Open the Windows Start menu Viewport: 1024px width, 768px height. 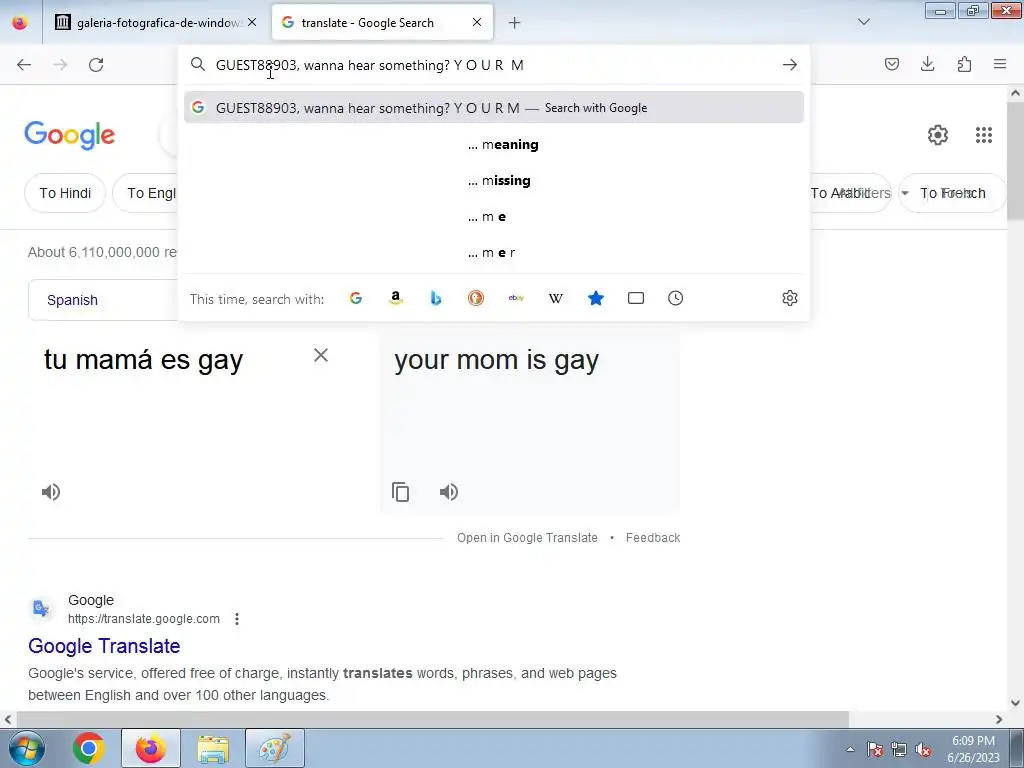26,748
